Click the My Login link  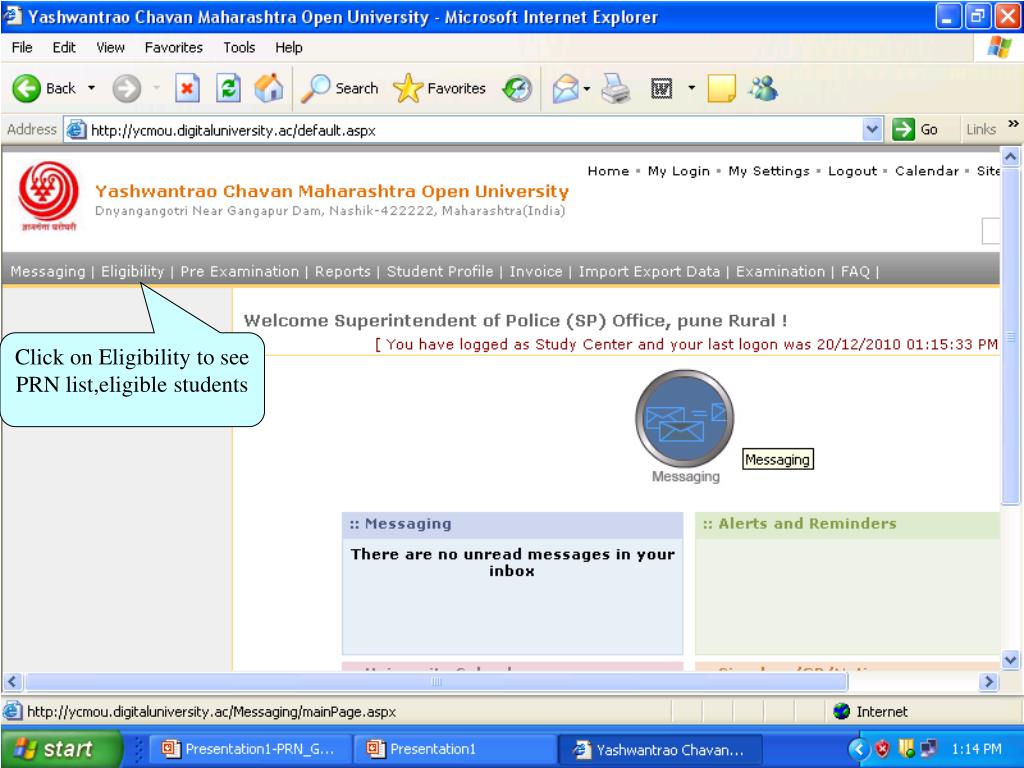[x=679, y=171]
